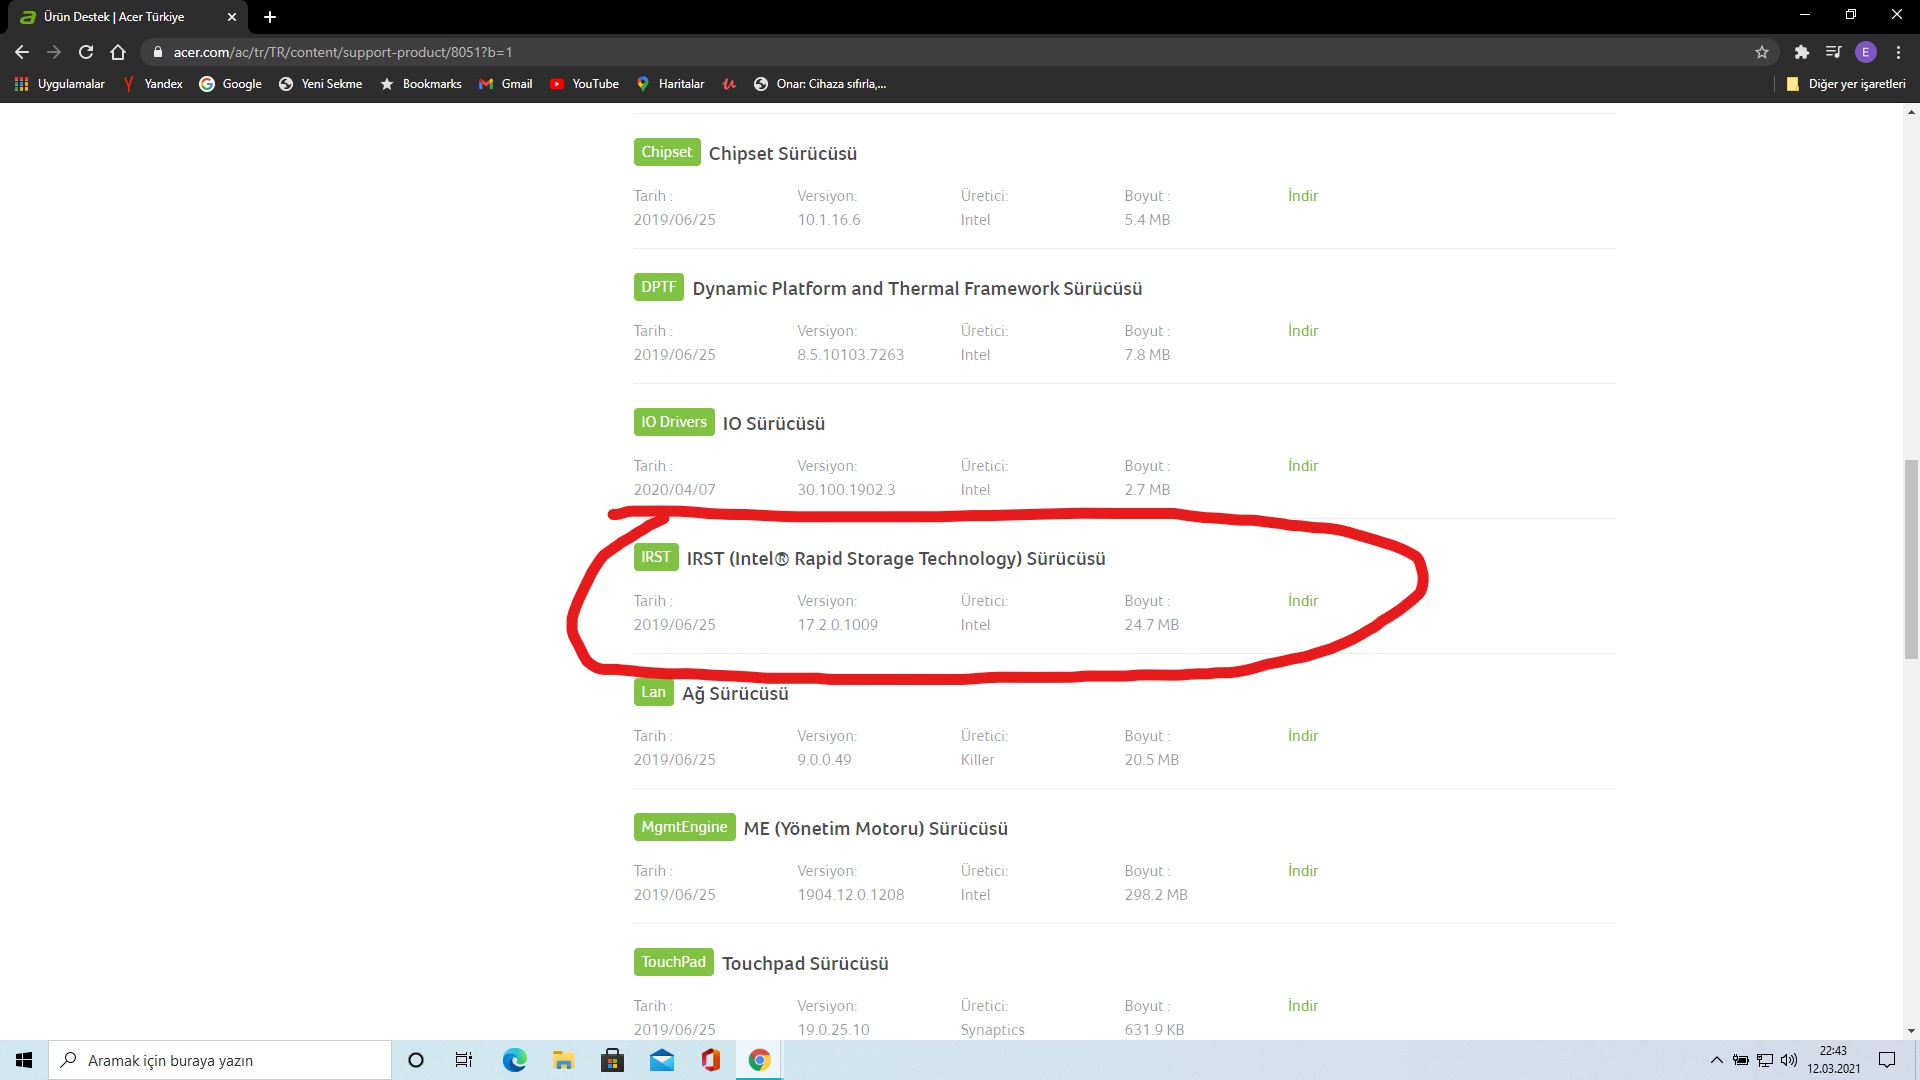Download the Touchpad driver with İndir
Viewport: 1920px width, 1080px height.
(x=1302, y=1006)
